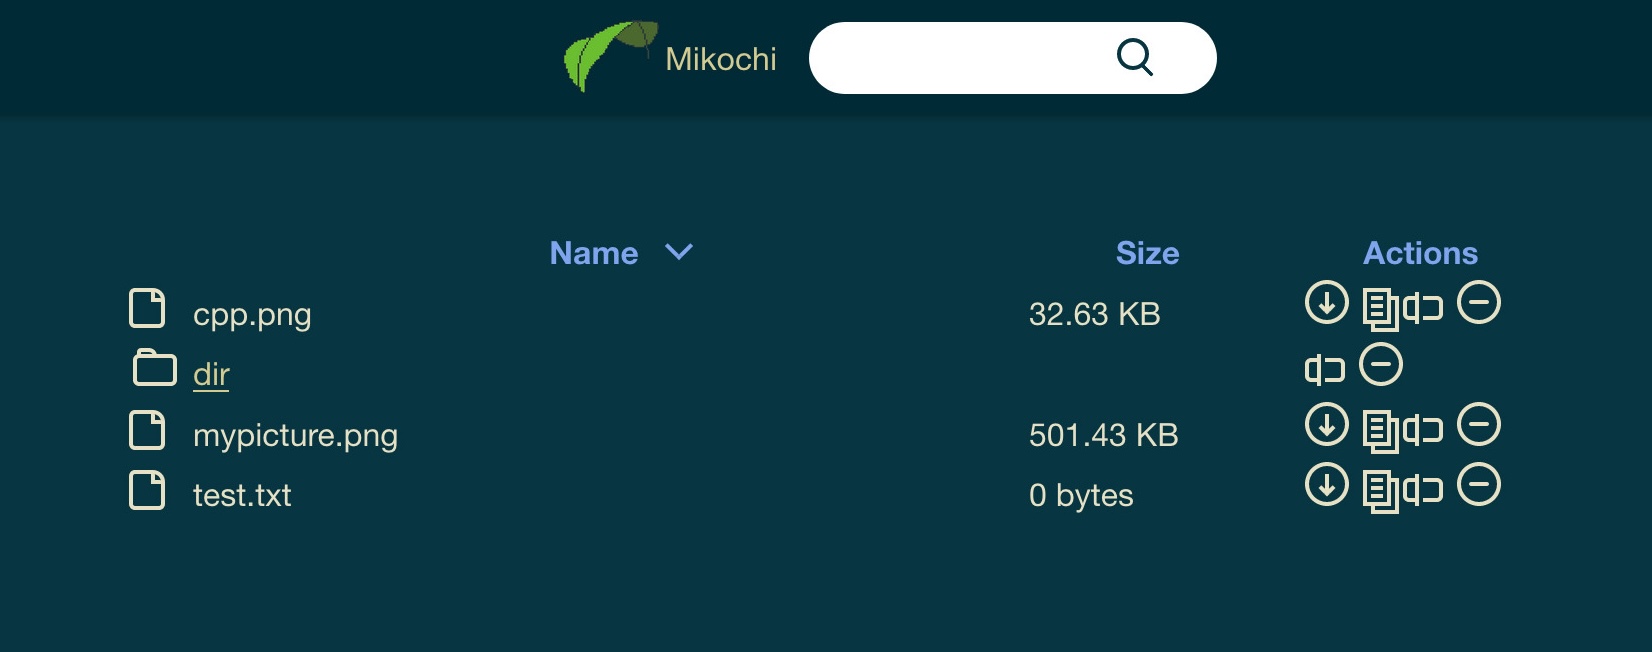
Task: Delete the test.txt file
Action: coord(1479,485)
